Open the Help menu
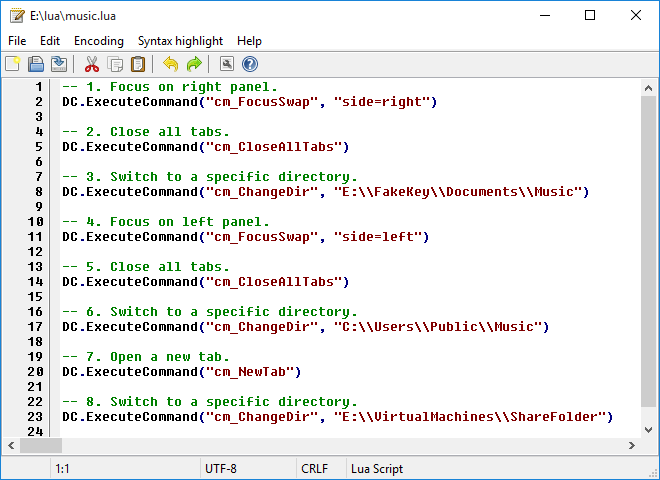Image resolution: width=660 pixels, height=480 pixels. 249,41
